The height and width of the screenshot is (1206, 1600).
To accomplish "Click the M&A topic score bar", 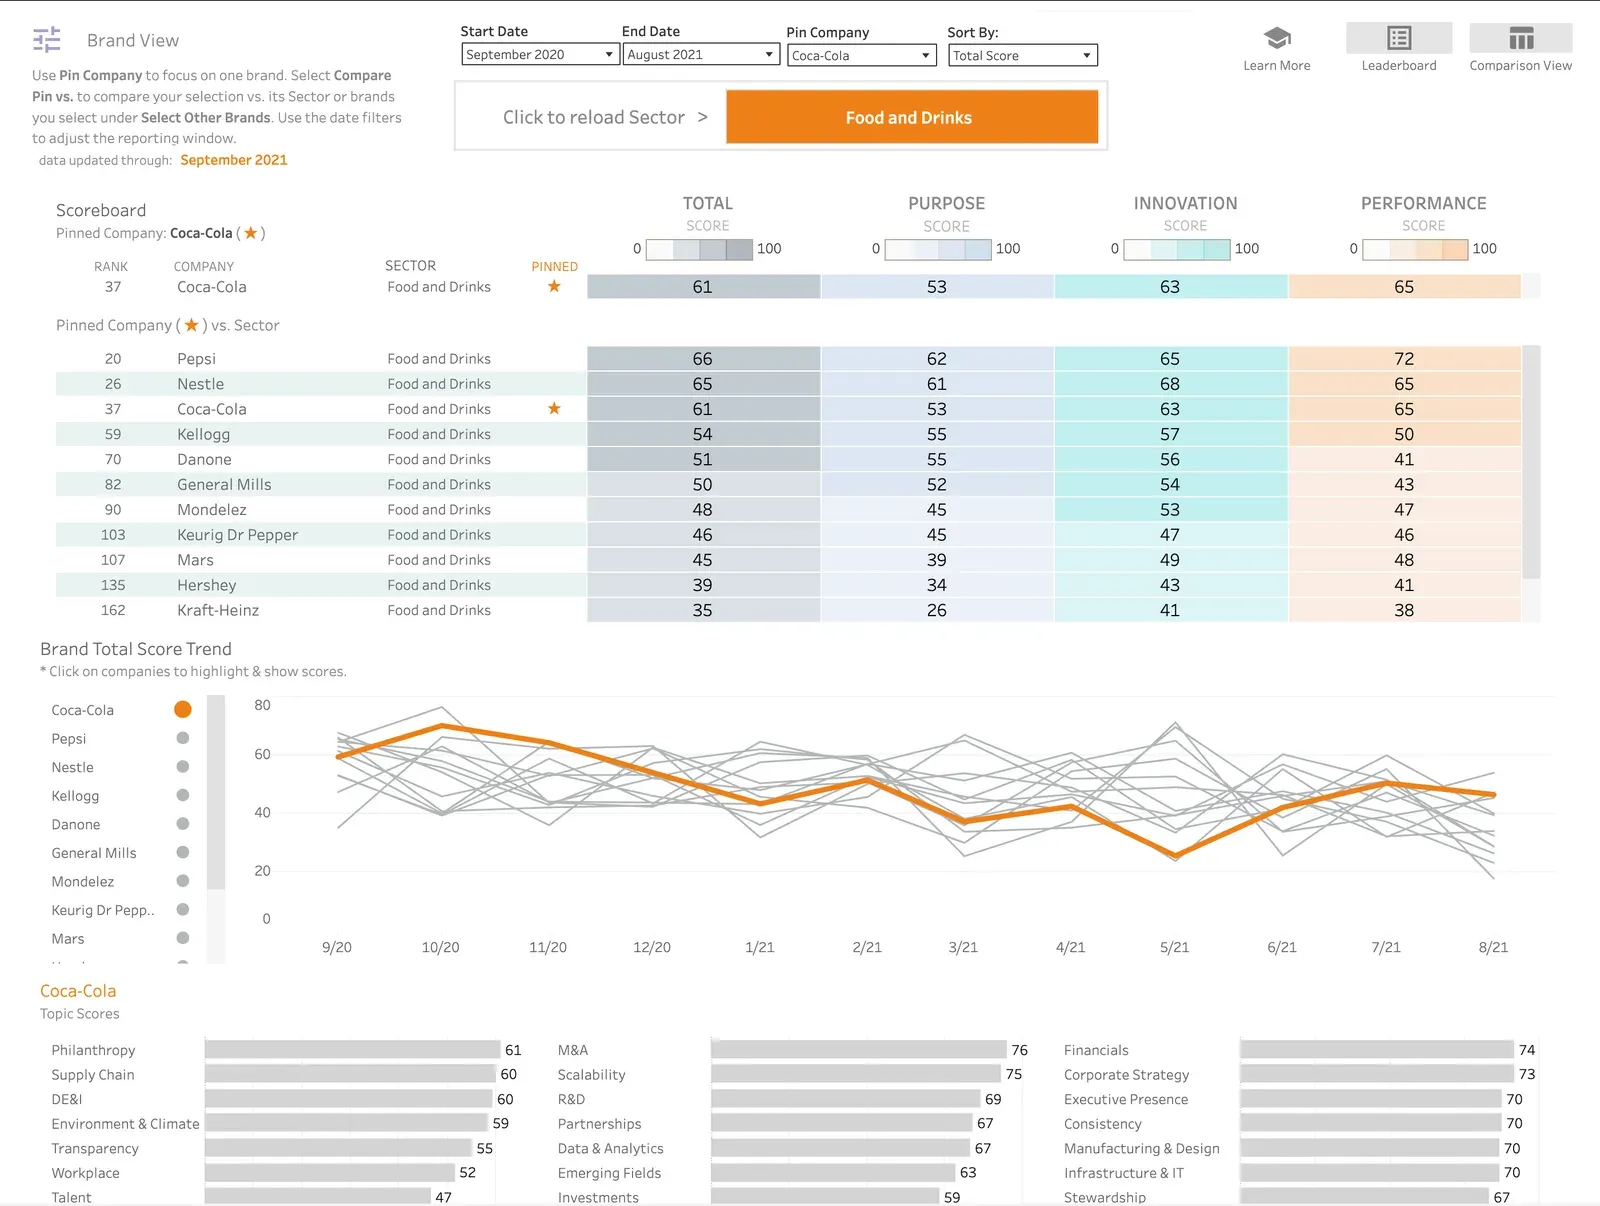I will point(859,1050).
